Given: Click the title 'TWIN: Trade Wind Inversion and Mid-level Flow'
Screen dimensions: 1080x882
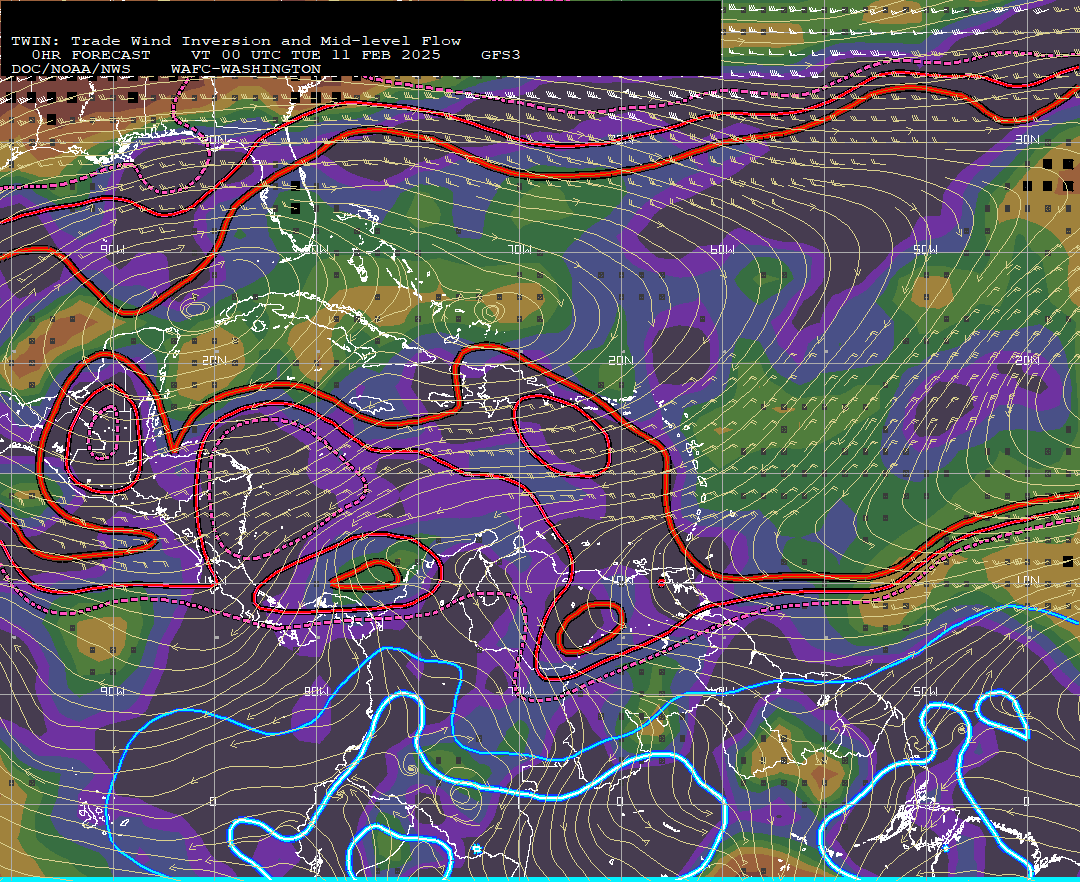Looking at the screenshot, I should coord(236,41).
